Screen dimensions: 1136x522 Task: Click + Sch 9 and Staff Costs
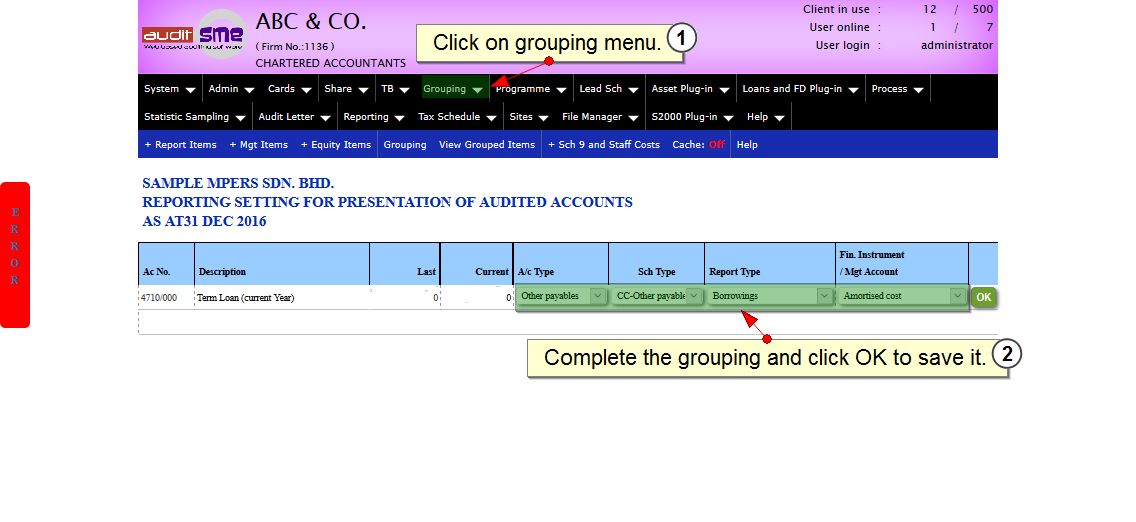(x=603, y=145)
